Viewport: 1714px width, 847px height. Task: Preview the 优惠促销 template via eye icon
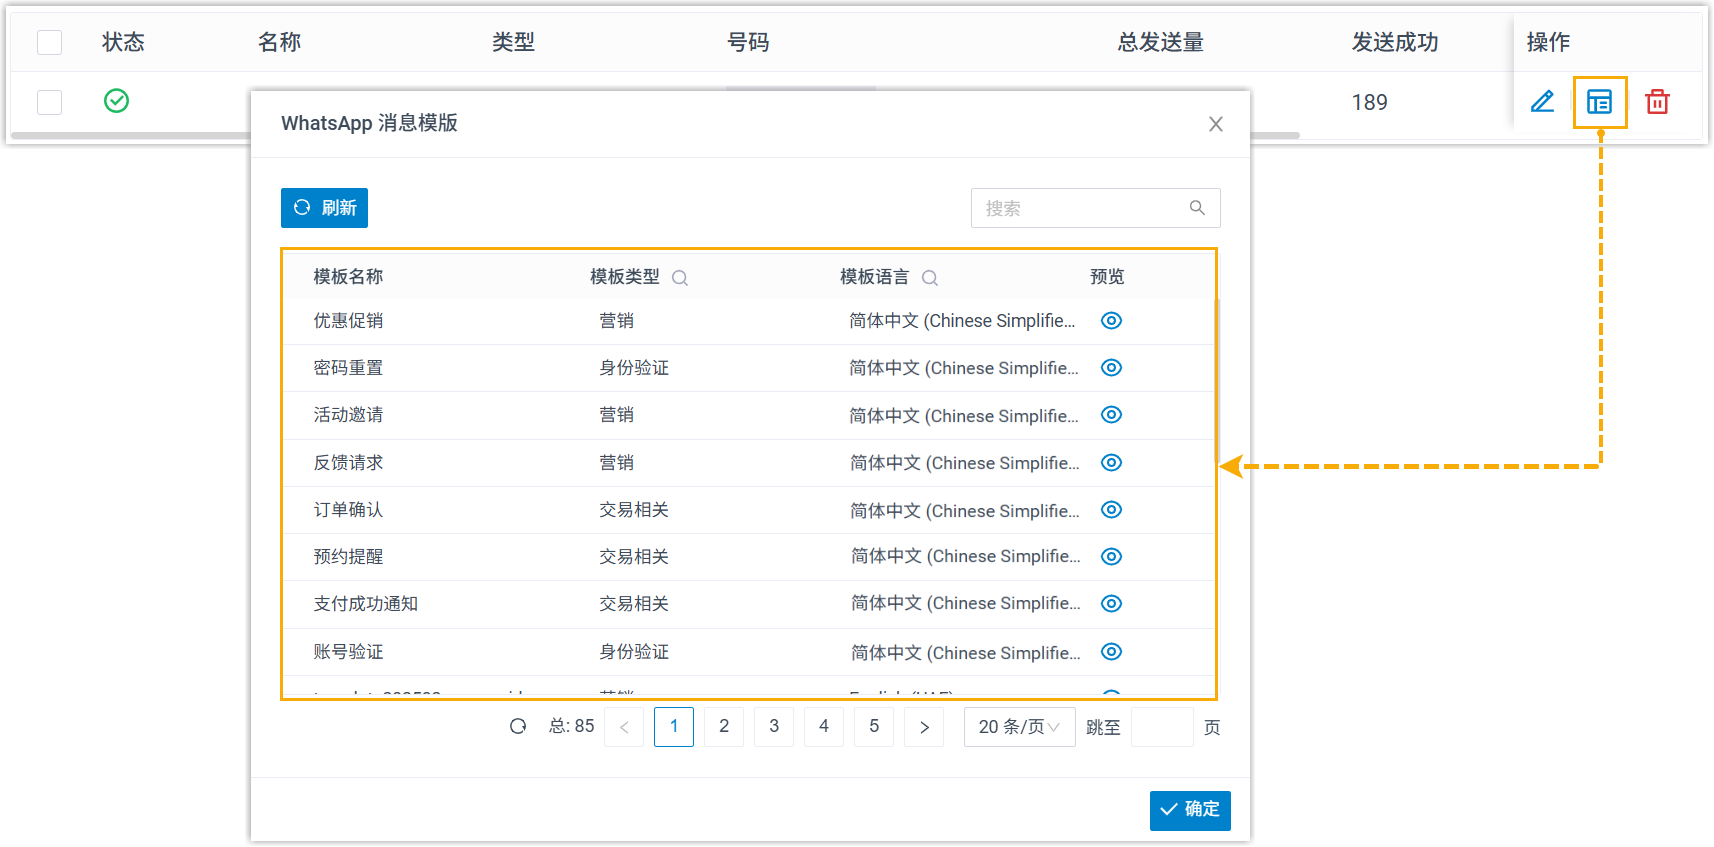point(1111,321)
